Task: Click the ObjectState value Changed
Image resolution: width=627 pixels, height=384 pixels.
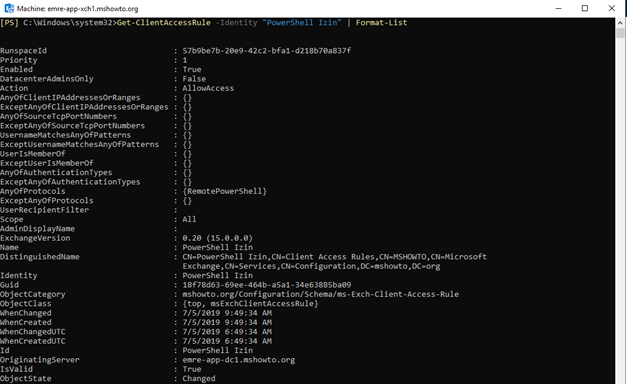Action: tap(199, 378)
